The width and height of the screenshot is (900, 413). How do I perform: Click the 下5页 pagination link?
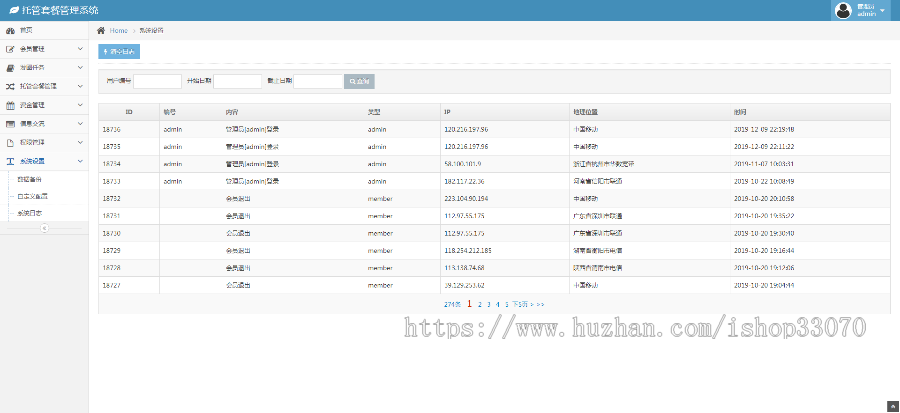click(x=520, y=305)
